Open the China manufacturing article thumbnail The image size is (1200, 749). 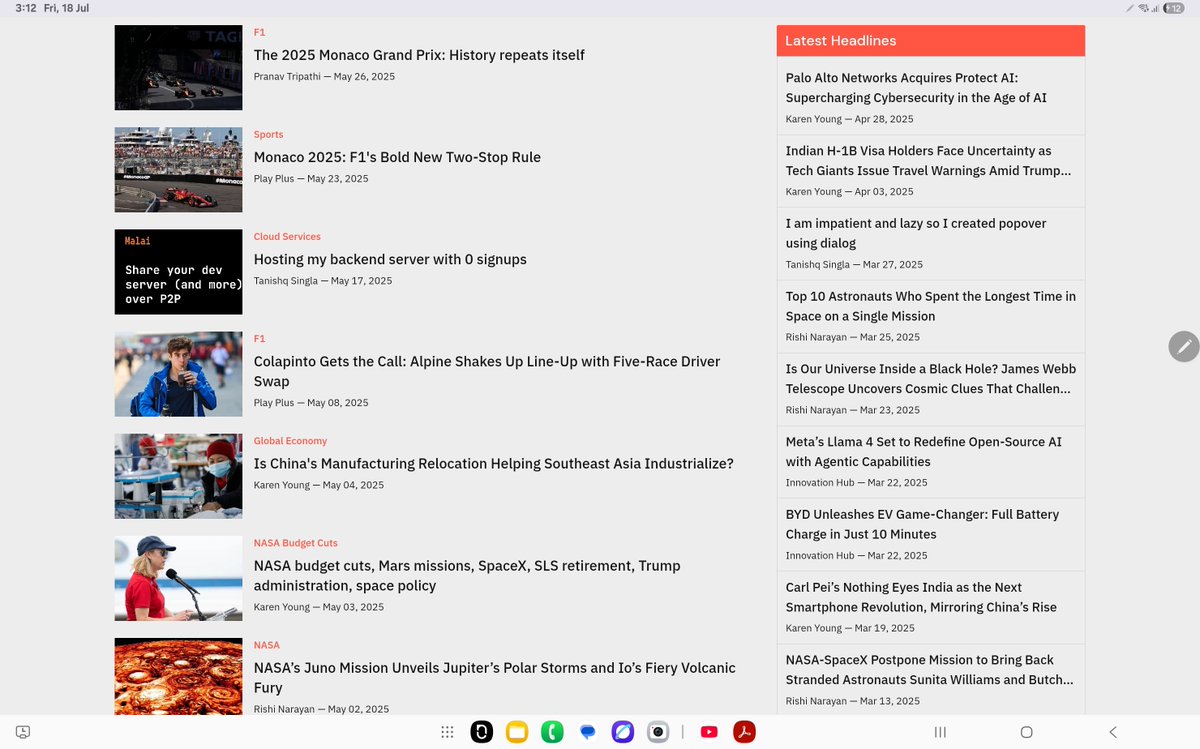pos(178,476)
